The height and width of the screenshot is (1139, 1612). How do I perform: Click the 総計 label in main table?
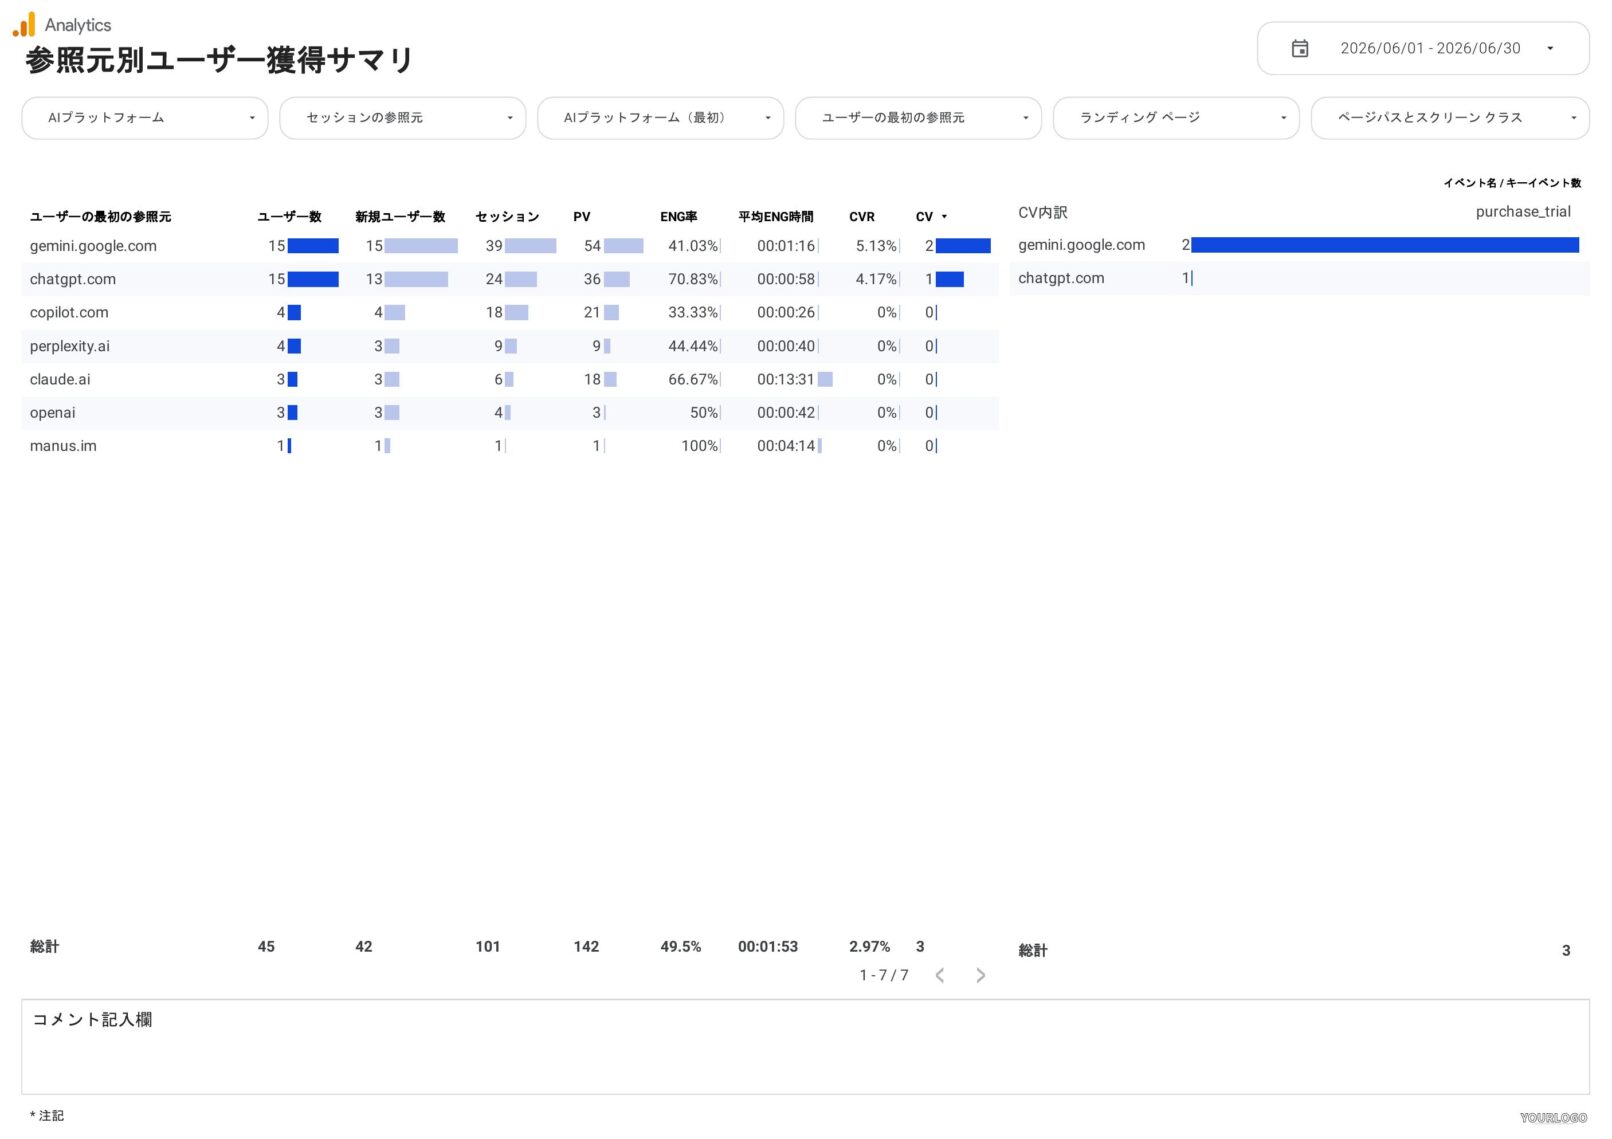coord(44,947)
